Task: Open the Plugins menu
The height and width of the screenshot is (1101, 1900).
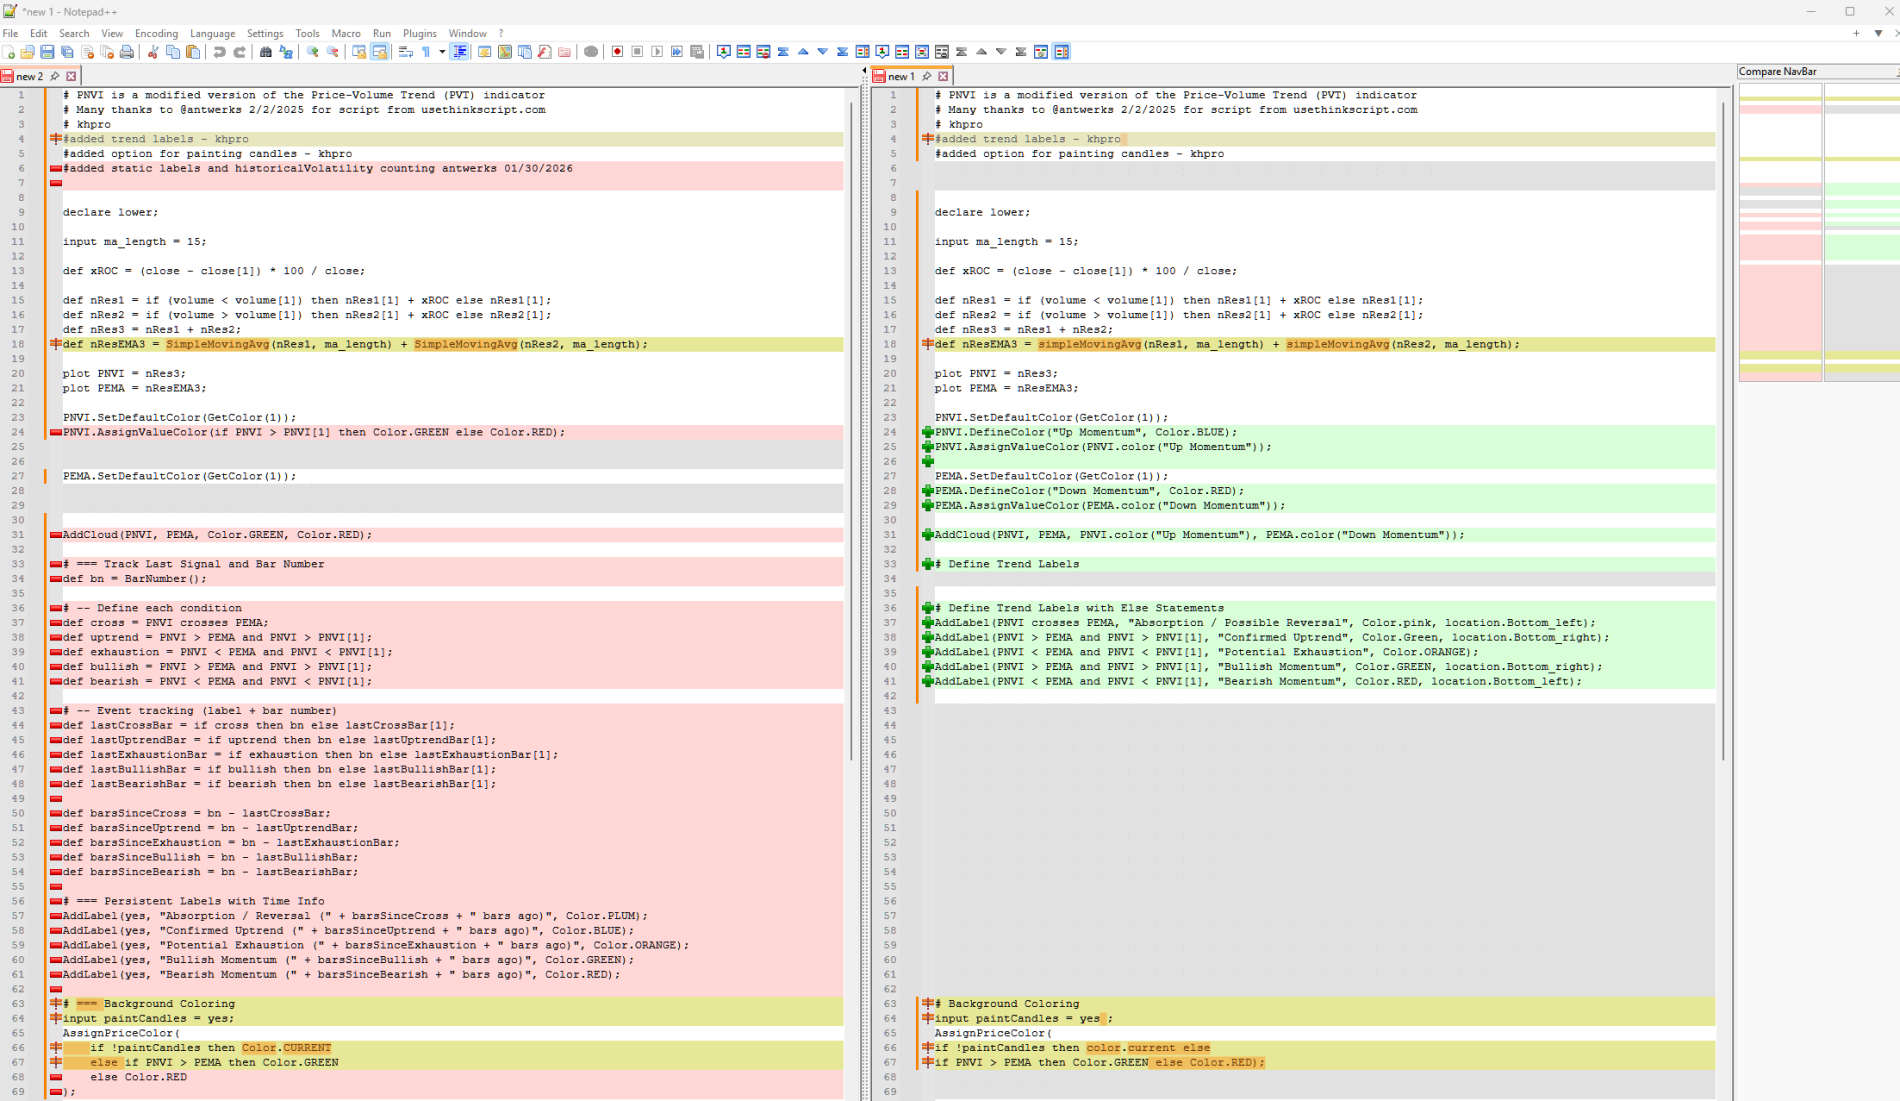Action: pyautogui.click(x=419, y=33)
